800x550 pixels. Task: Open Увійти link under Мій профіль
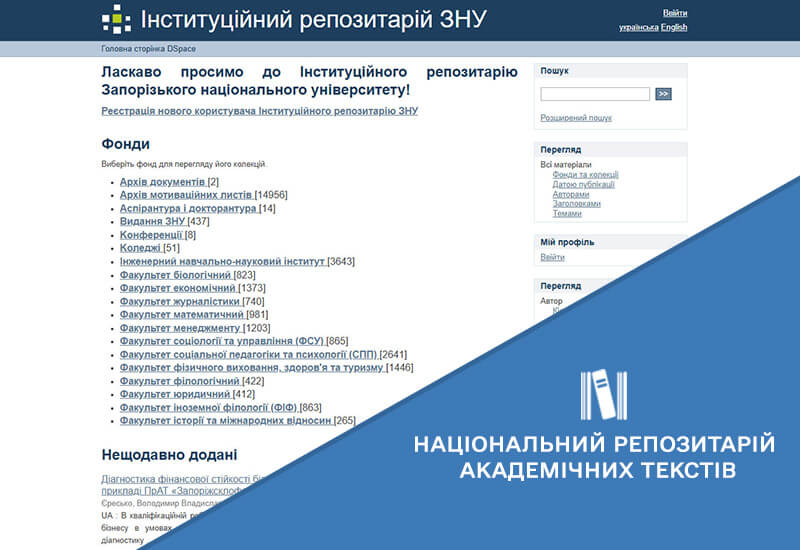(x=552, y=257)
